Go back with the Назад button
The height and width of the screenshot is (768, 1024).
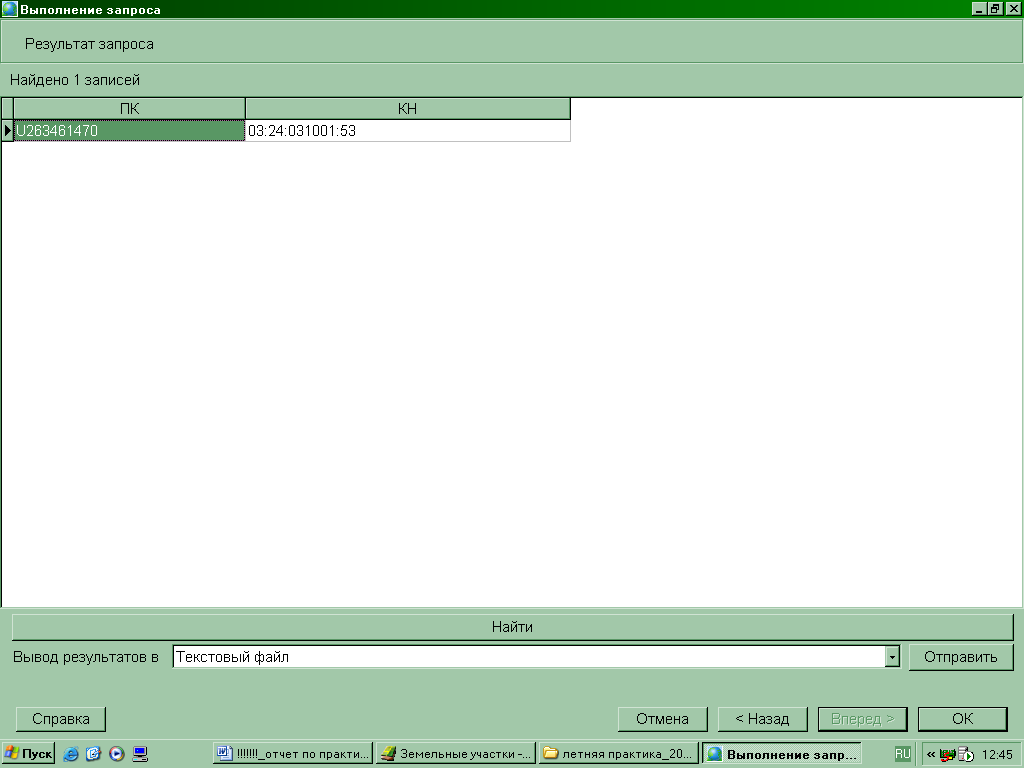[762, 719]
